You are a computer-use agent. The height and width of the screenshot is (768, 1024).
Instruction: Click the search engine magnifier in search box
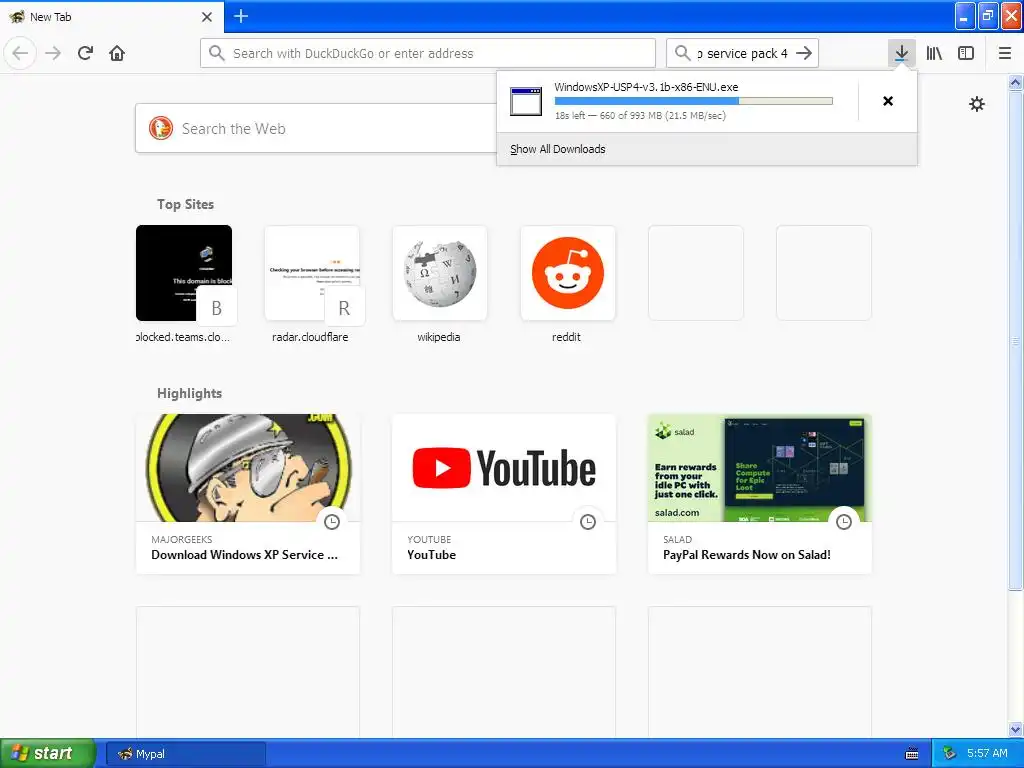click(x=682, y=53)
